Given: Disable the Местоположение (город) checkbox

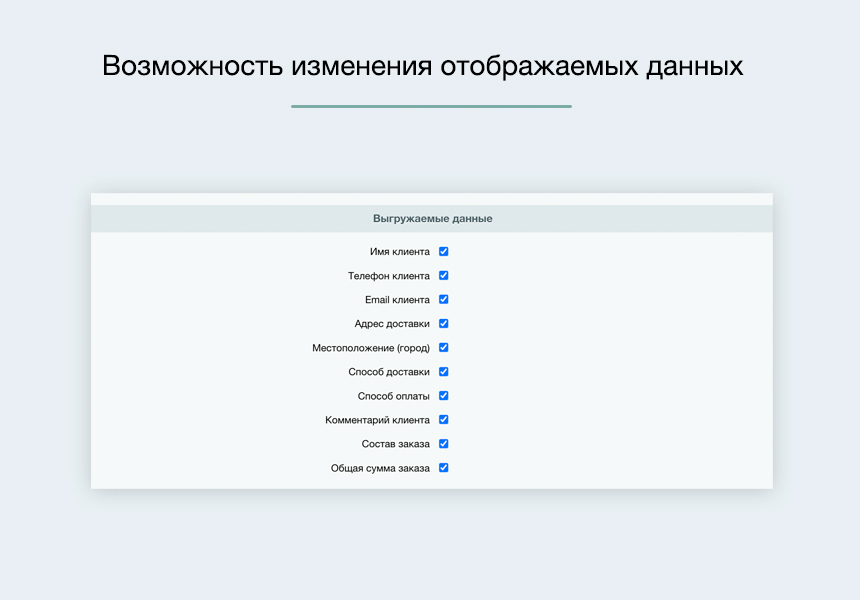Looking at the screenshot, I should pyautogui.click(x=443, y=347).
